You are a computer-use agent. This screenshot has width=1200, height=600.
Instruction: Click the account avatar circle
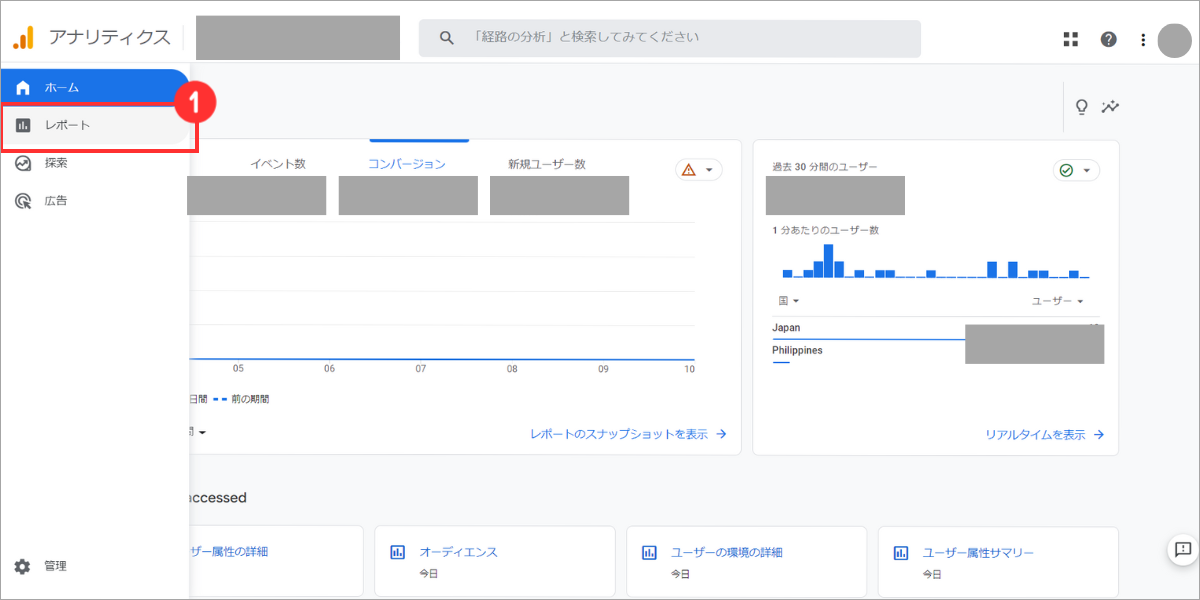point(1174,40)
